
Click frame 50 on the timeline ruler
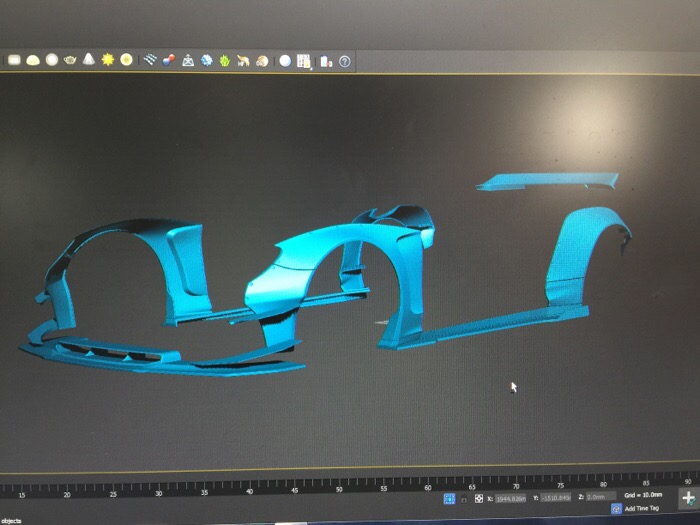[339, 489]
